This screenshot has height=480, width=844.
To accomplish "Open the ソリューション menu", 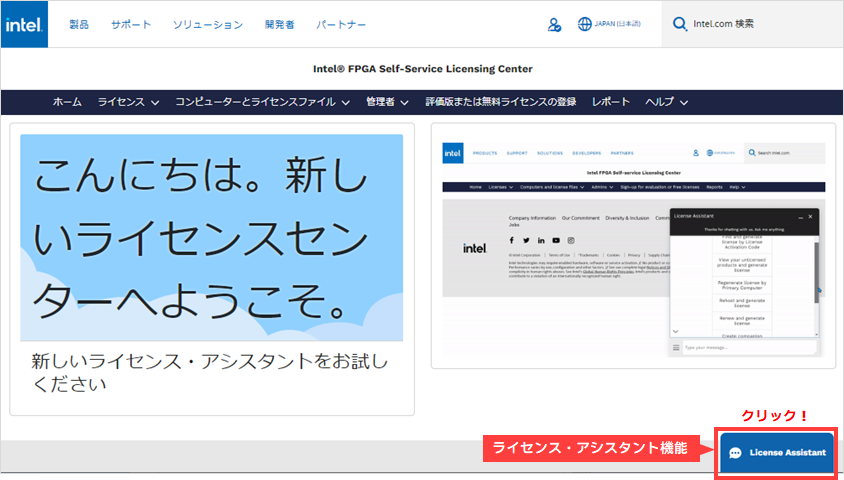I will tap(208, 25).
